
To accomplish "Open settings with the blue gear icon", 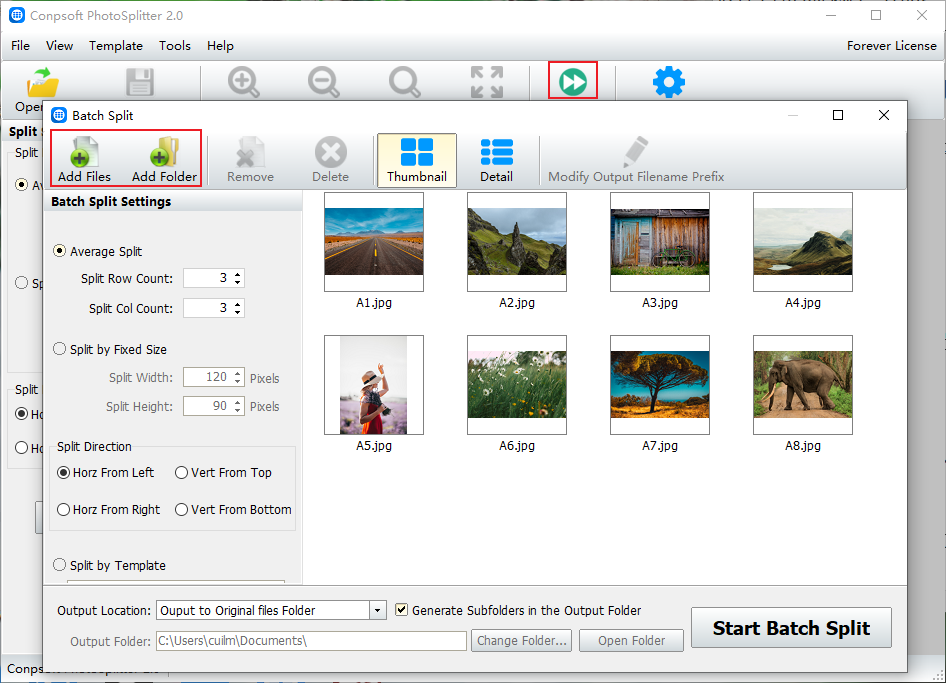I will [x=668, y=82].
